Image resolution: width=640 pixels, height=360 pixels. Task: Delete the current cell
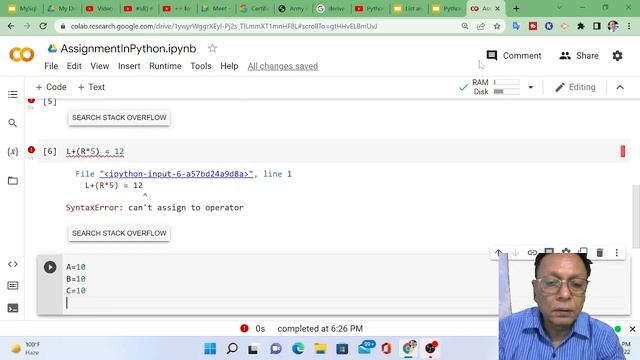point(600,253)
